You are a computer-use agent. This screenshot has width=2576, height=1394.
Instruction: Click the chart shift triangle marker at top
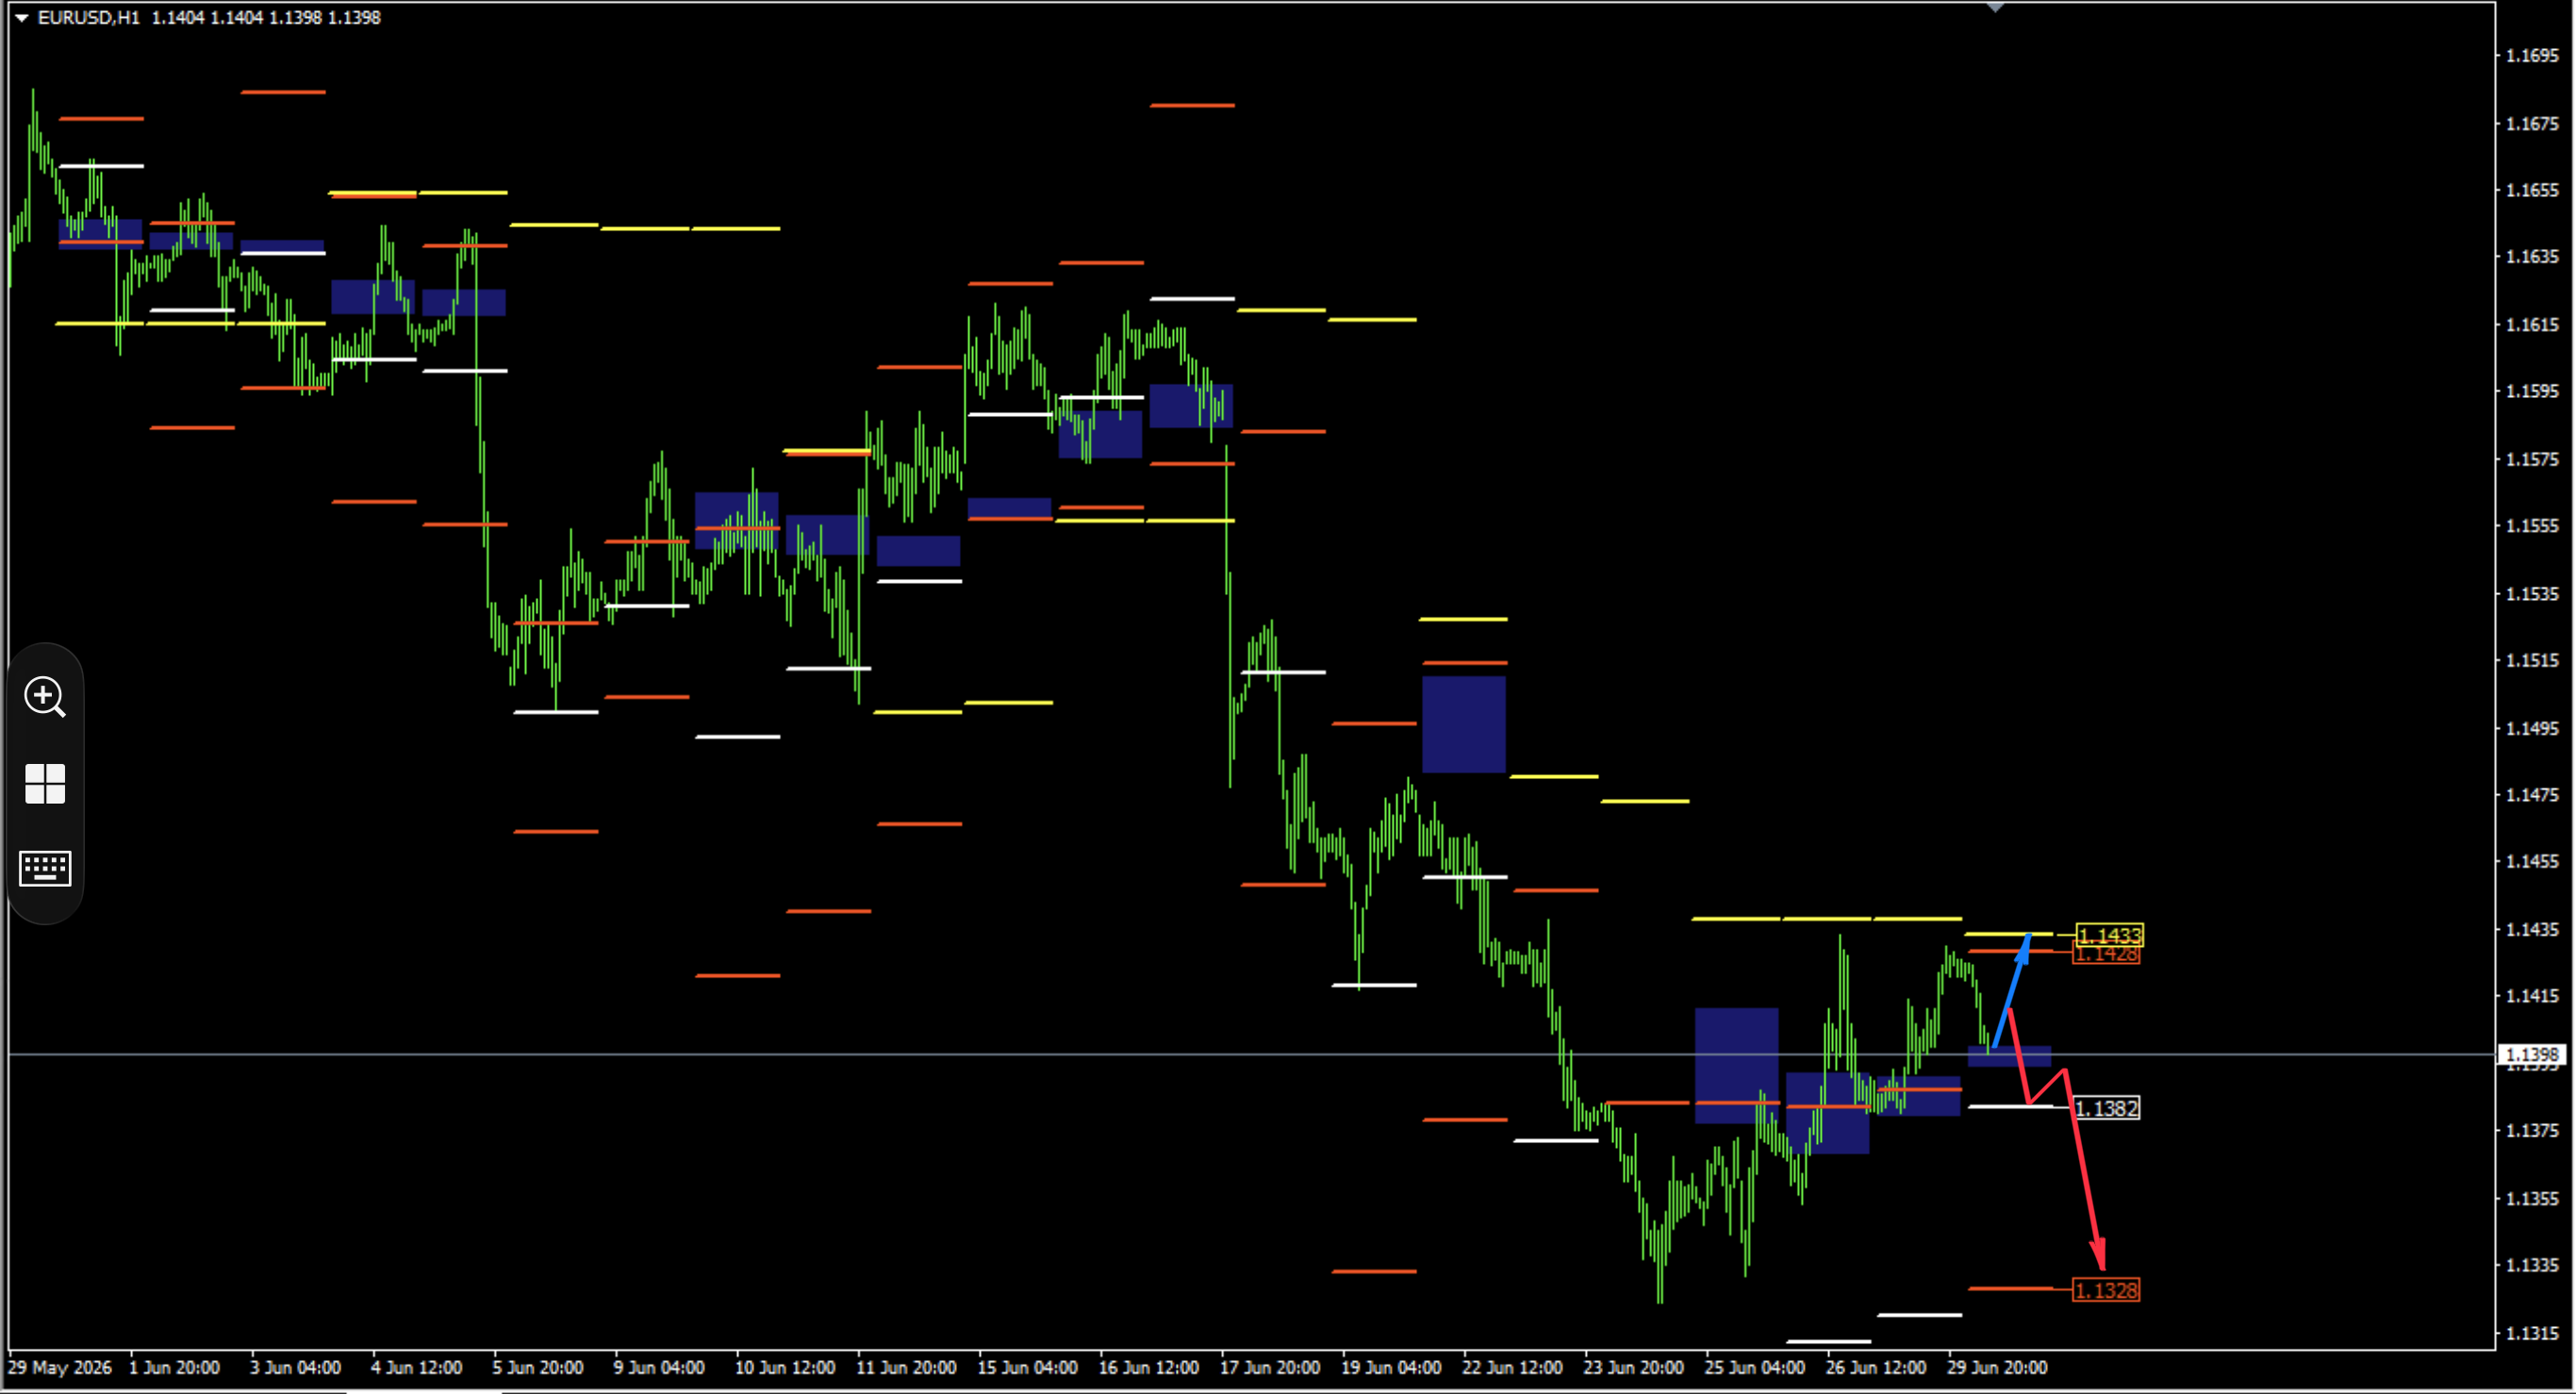click(x=1995, y=7)
